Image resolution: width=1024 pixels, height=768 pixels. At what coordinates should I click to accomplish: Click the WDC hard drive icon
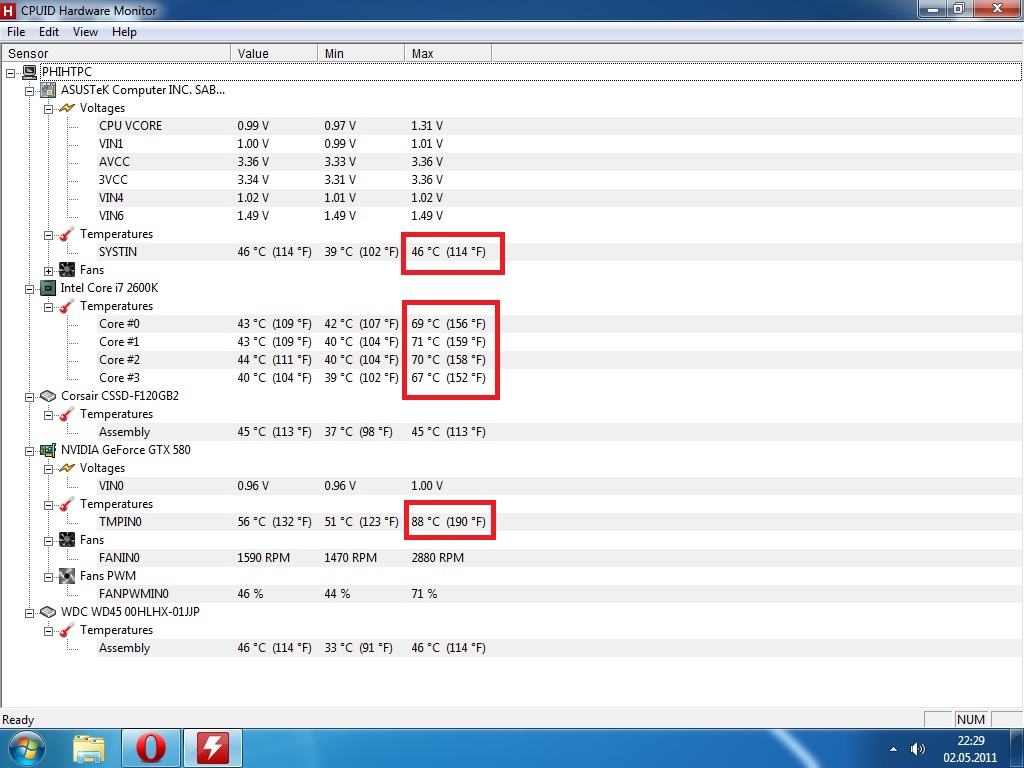click(x=48, y=612)
